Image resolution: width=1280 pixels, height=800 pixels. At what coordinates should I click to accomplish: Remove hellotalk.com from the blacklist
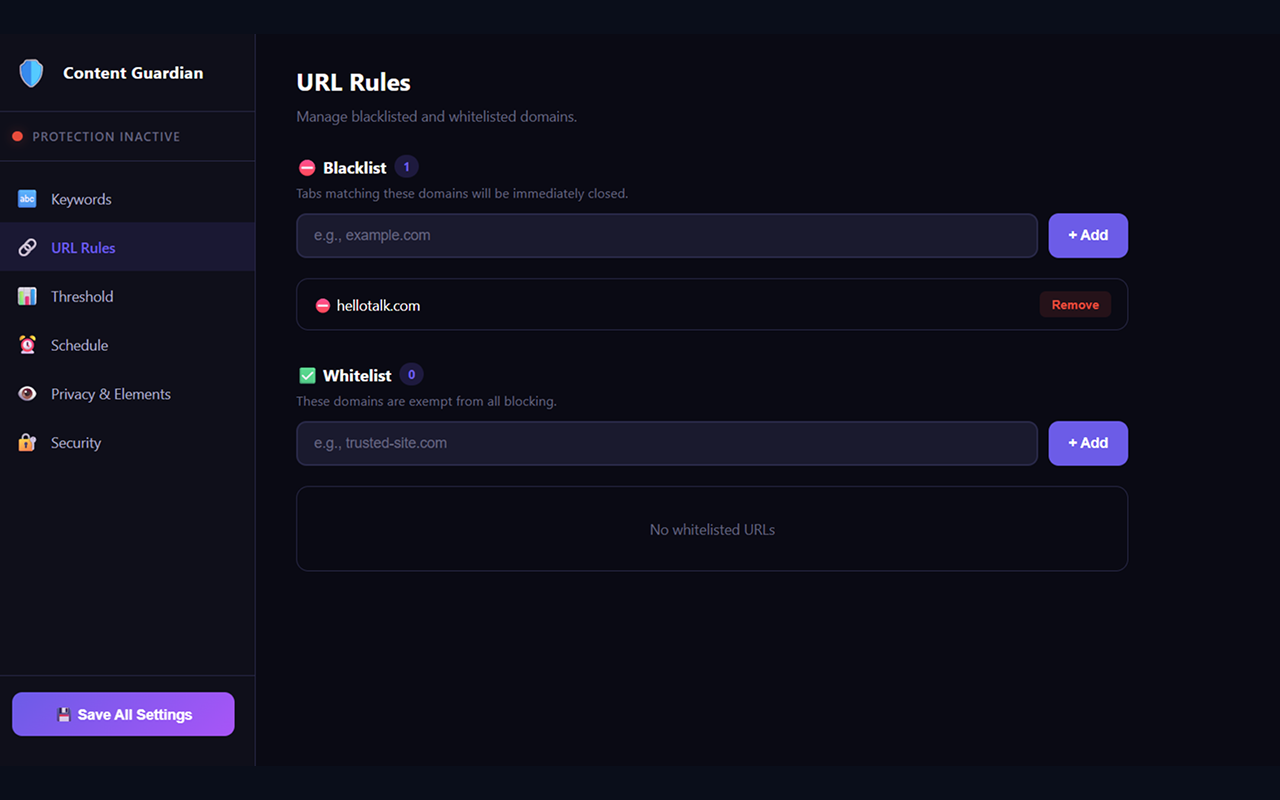click(1075, 305)
